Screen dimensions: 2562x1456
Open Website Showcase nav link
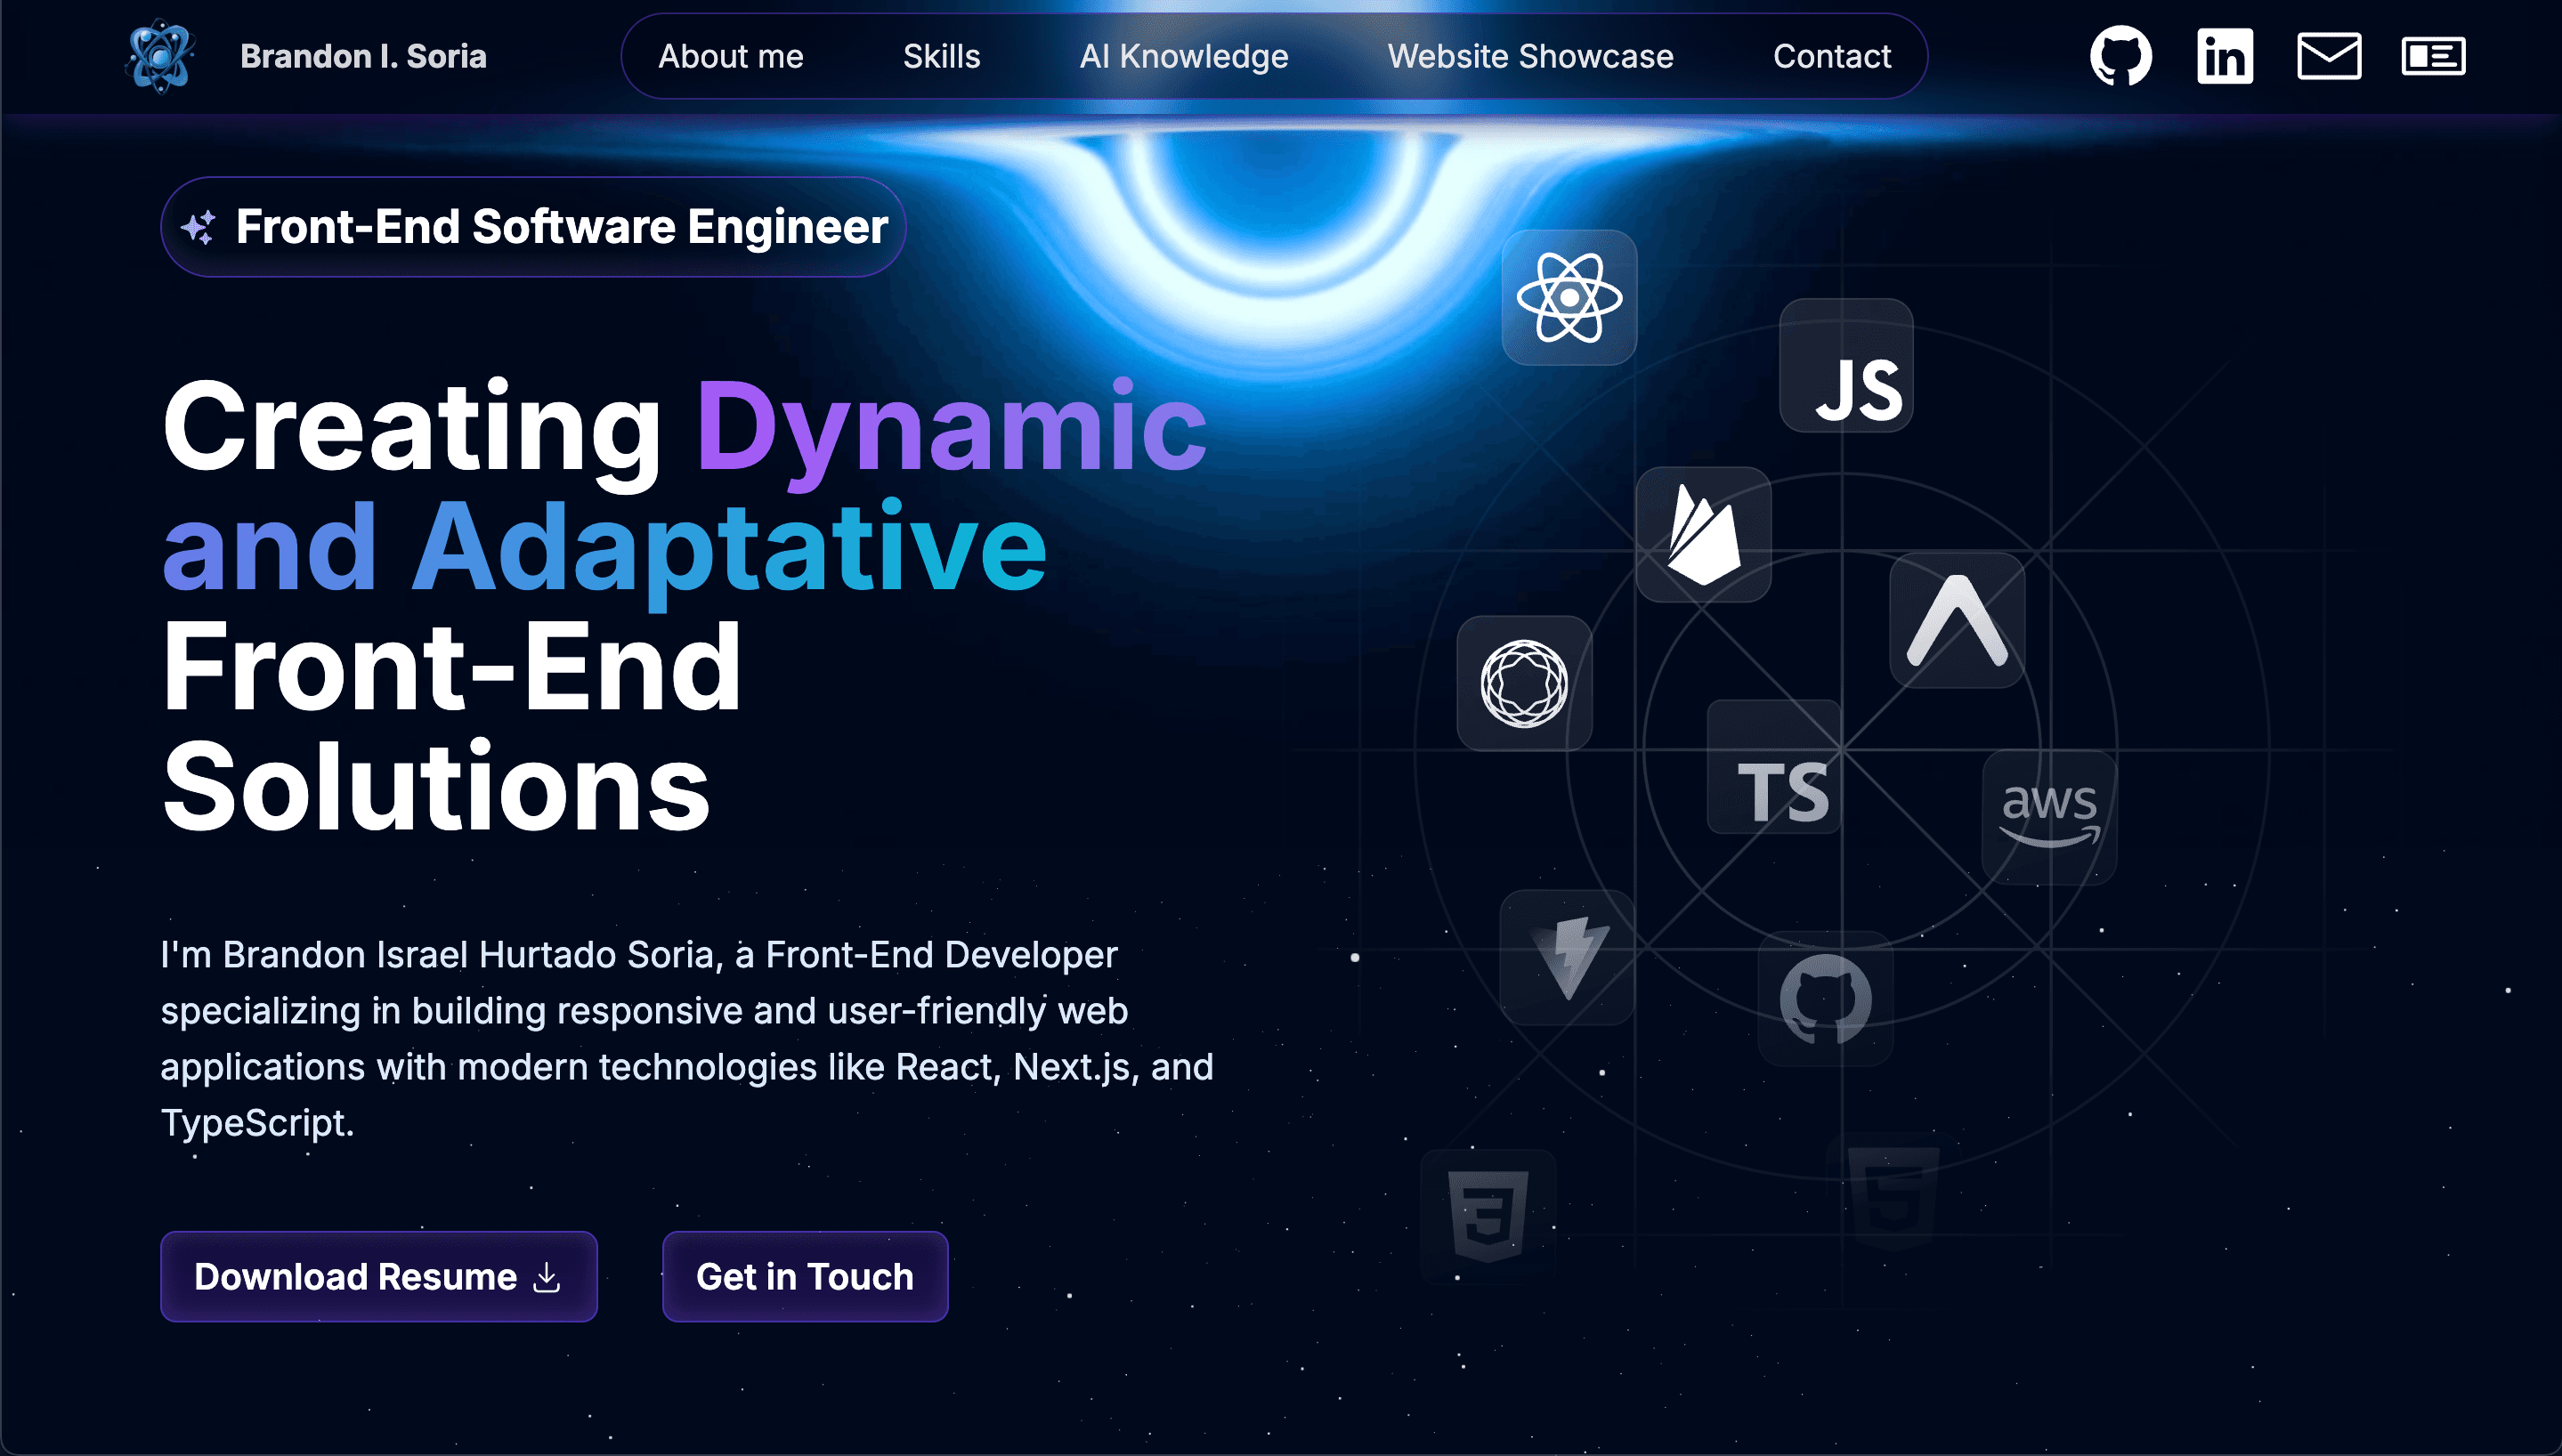point(1530,56)
